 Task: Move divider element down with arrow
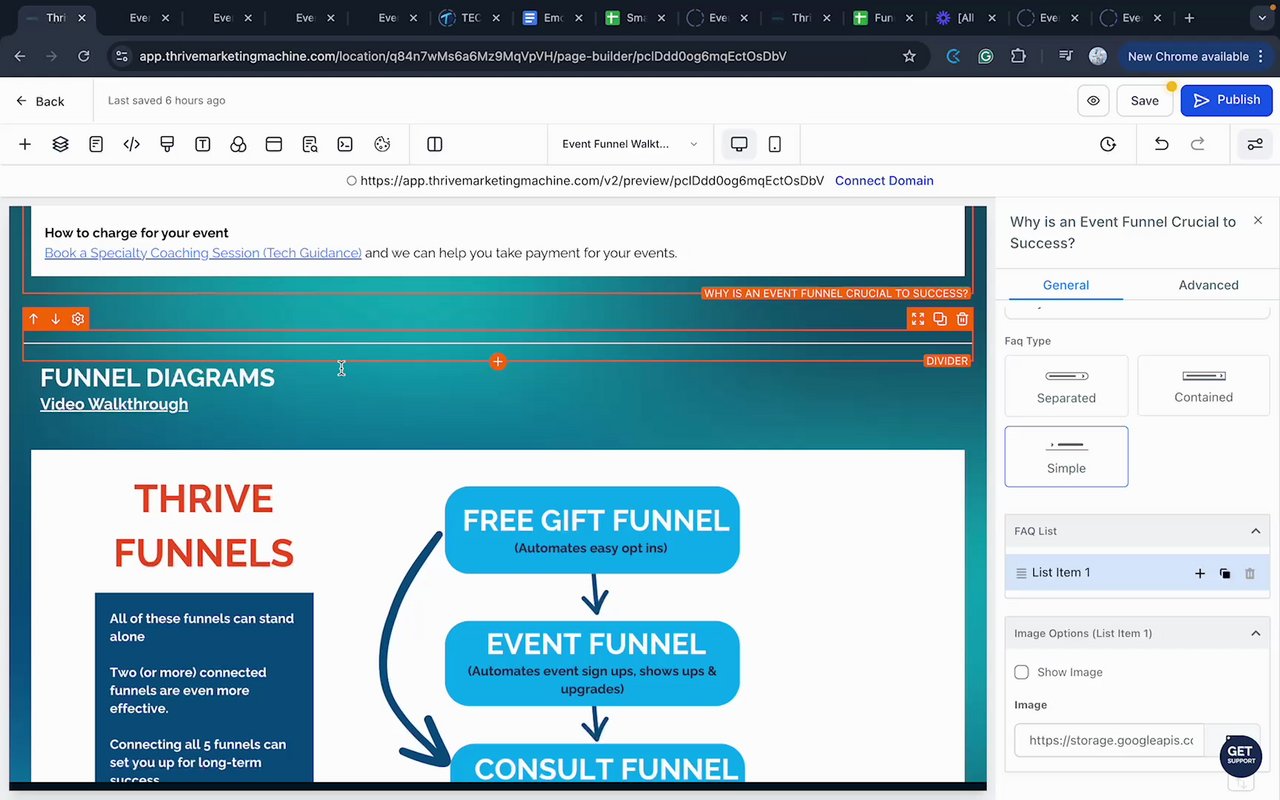[x=55, y=319]
